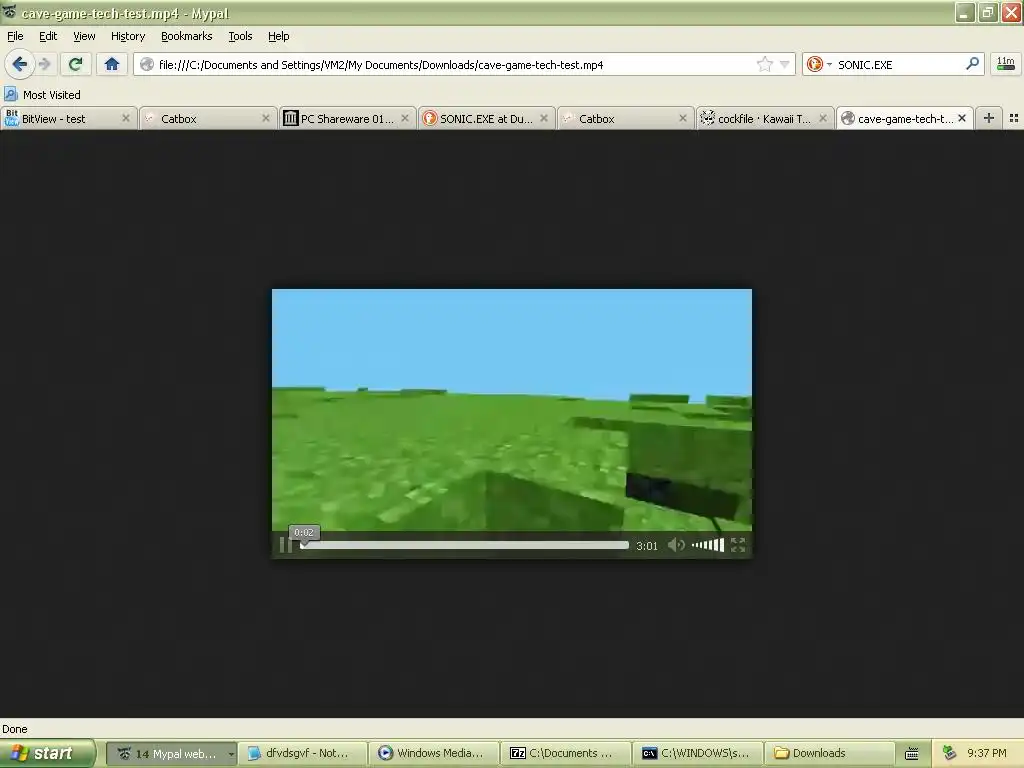The width and height of the screenshot is (1024, 768).
Task: Close the cockfile Kawaii tab
Action: coord(823,118)
